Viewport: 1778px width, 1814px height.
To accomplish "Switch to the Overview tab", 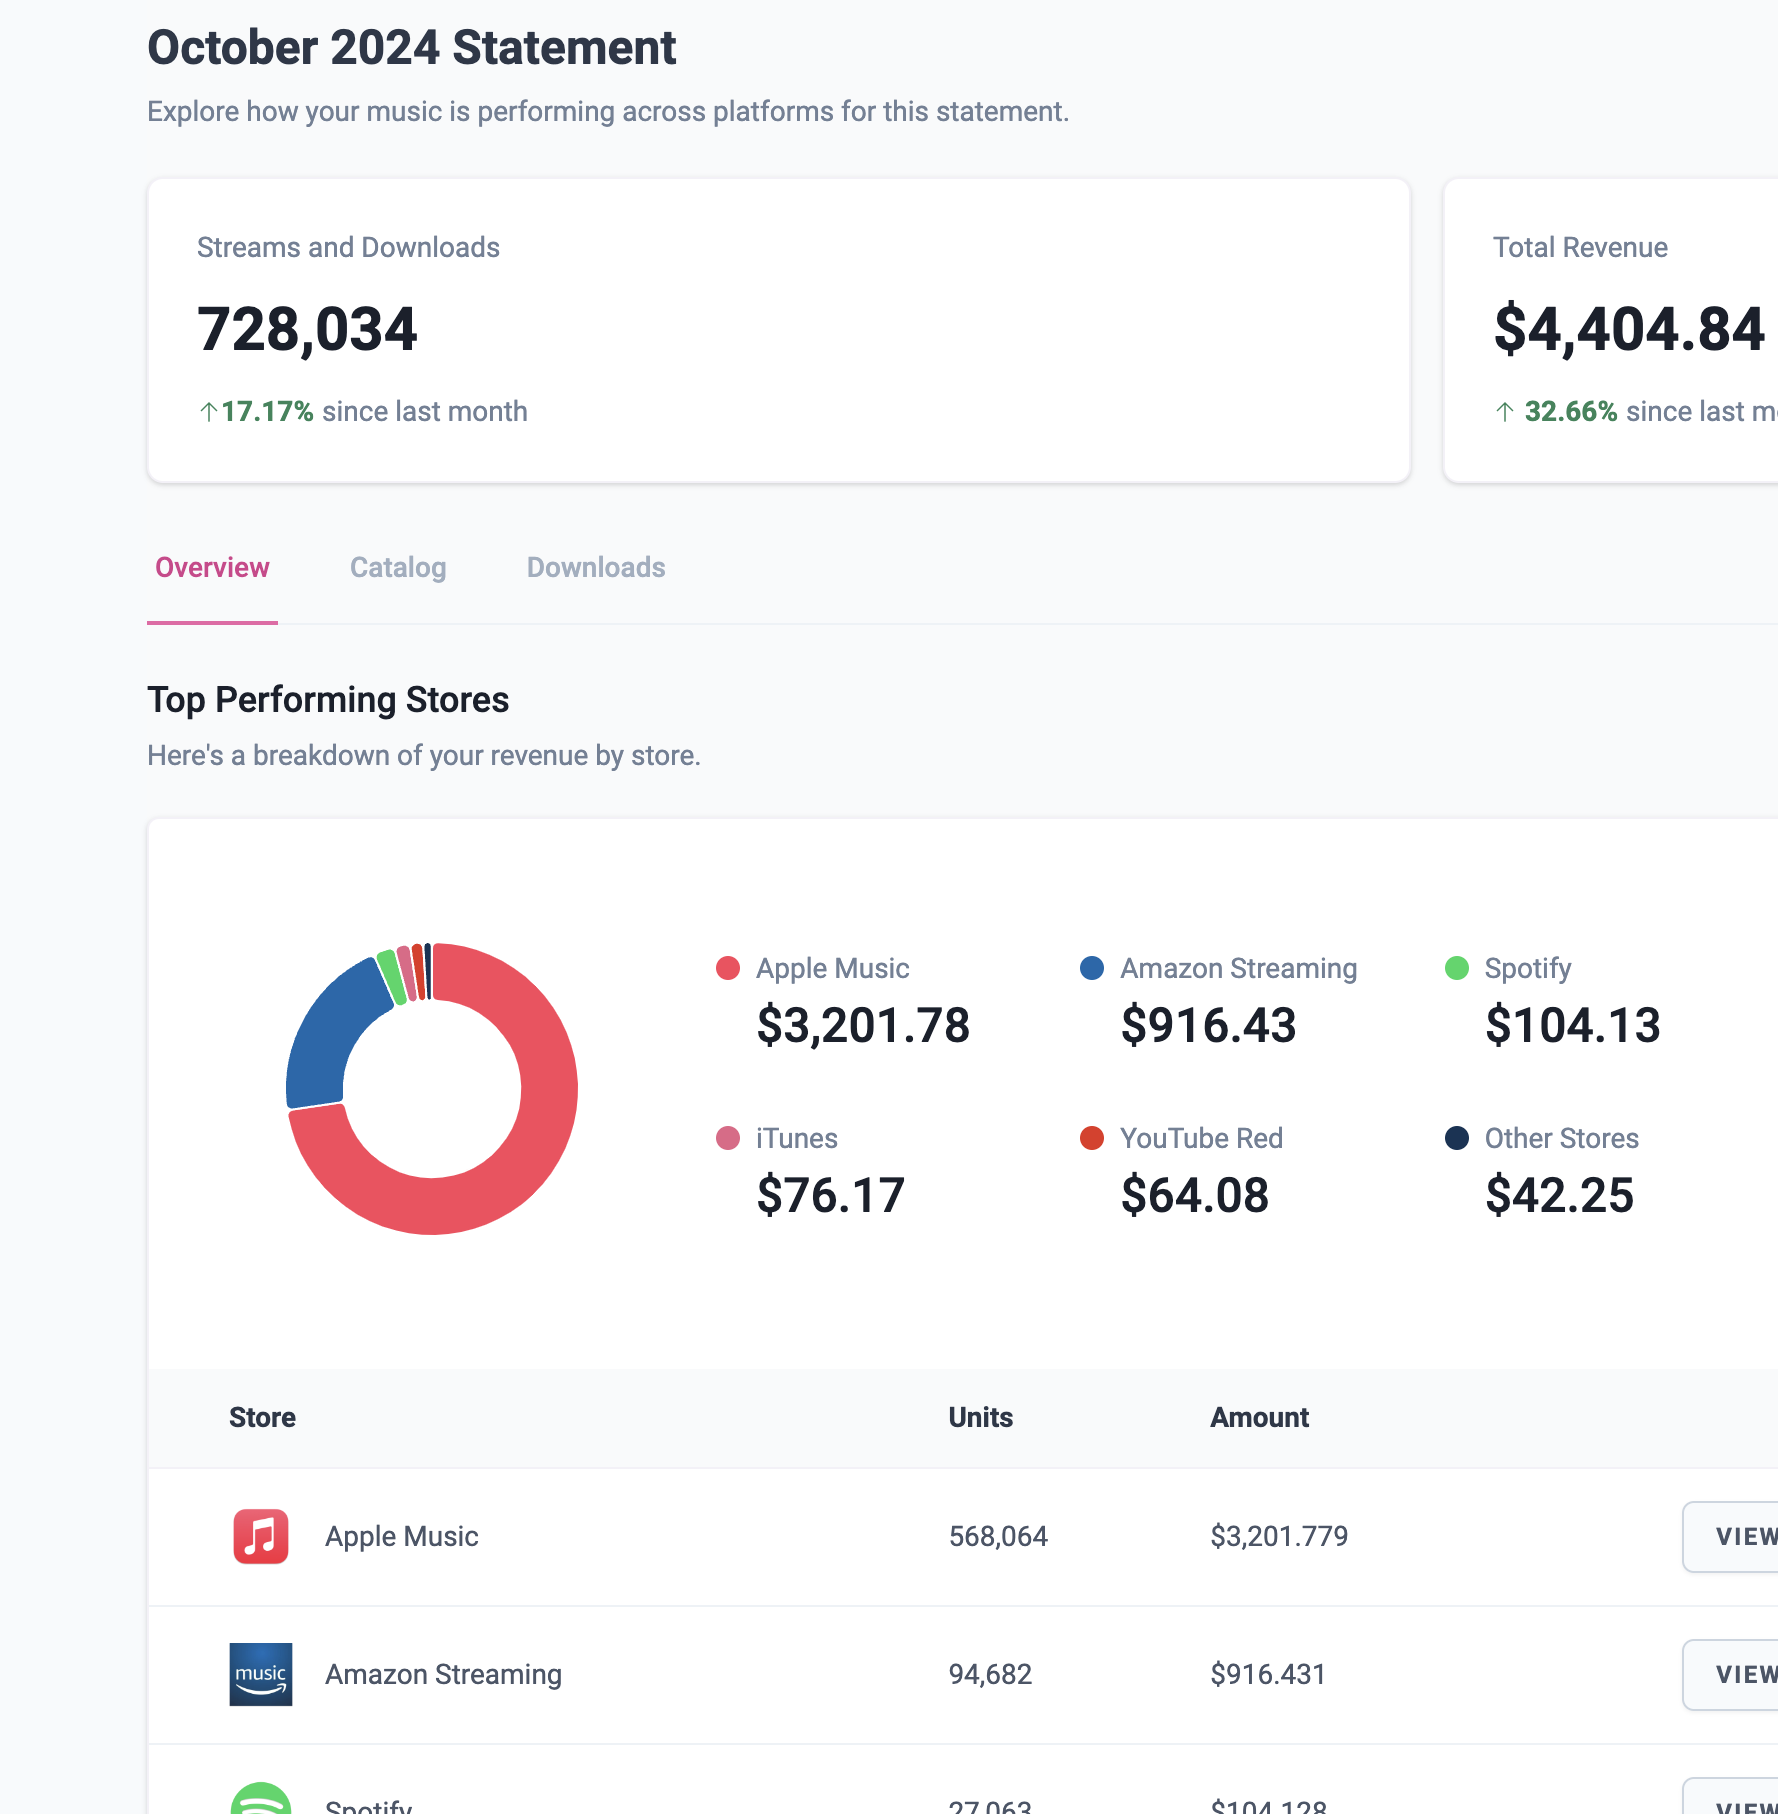I will pos(212,567).
